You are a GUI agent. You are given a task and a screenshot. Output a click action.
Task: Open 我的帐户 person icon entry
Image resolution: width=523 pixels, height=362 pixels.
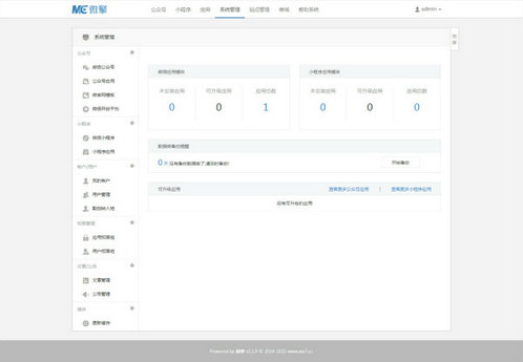coord(86,181)
